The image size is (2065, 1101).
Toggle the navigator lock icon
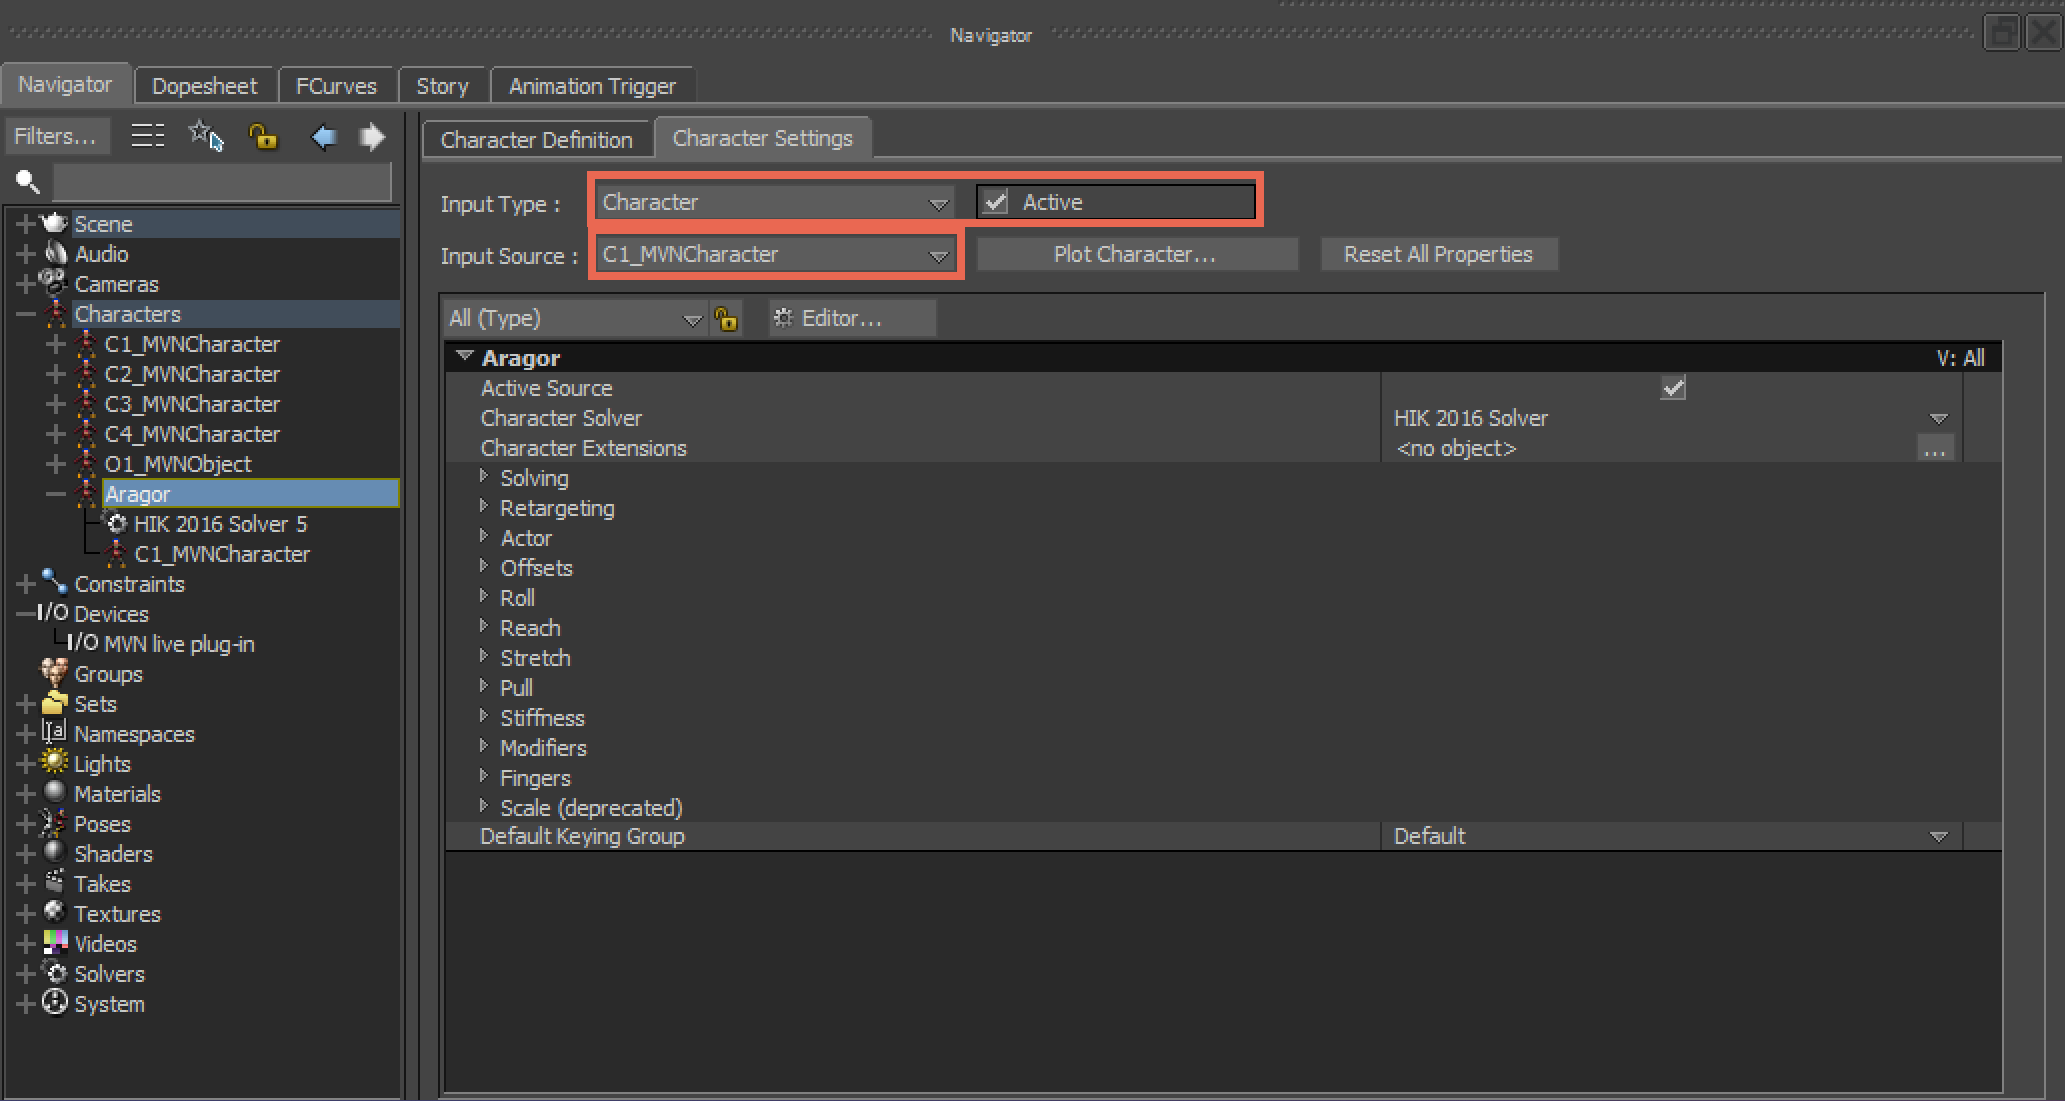tap(263, 136)
